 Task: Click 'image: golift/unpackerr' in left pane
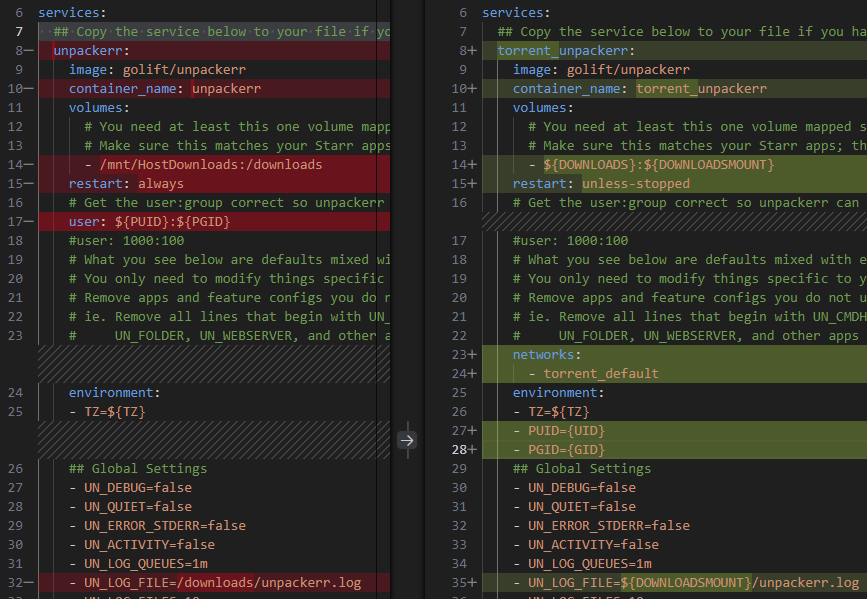(157, 70)
